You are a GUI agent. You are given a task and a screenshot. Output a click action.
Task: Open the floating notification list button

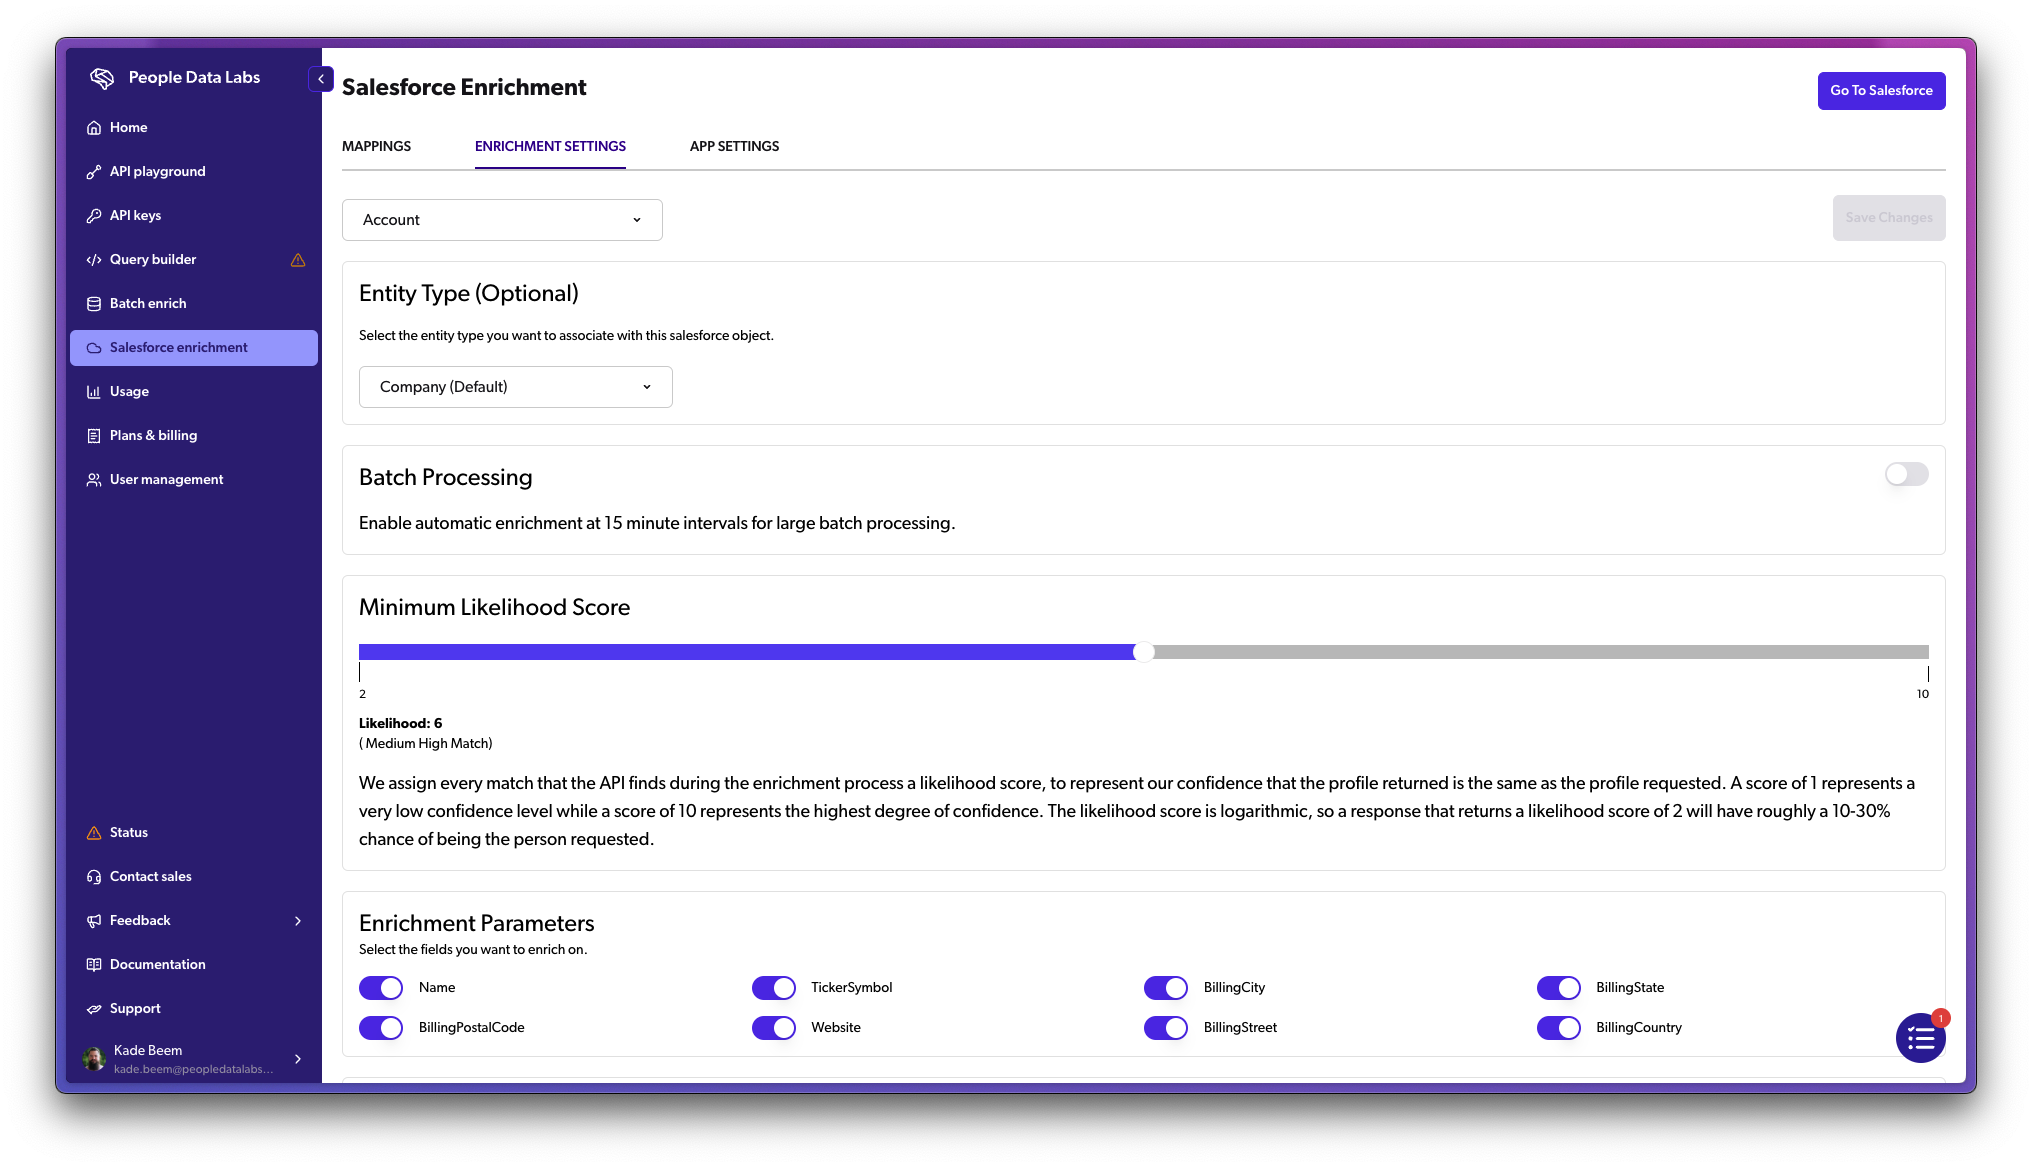coord(1921,1039)
